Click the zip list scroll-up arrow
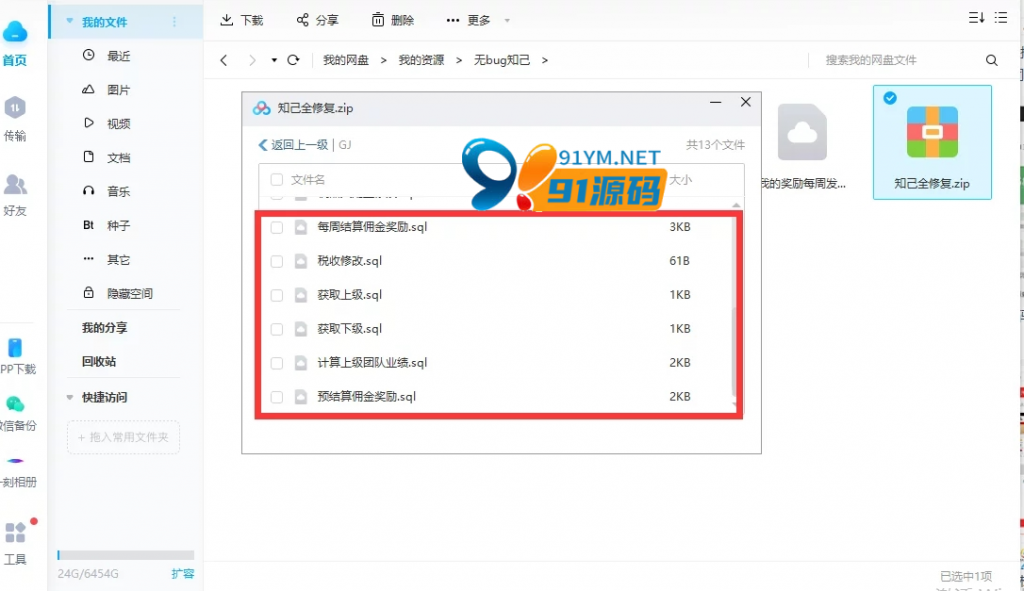The height and width of the screenshot is (591, 1024). (736, 205)
